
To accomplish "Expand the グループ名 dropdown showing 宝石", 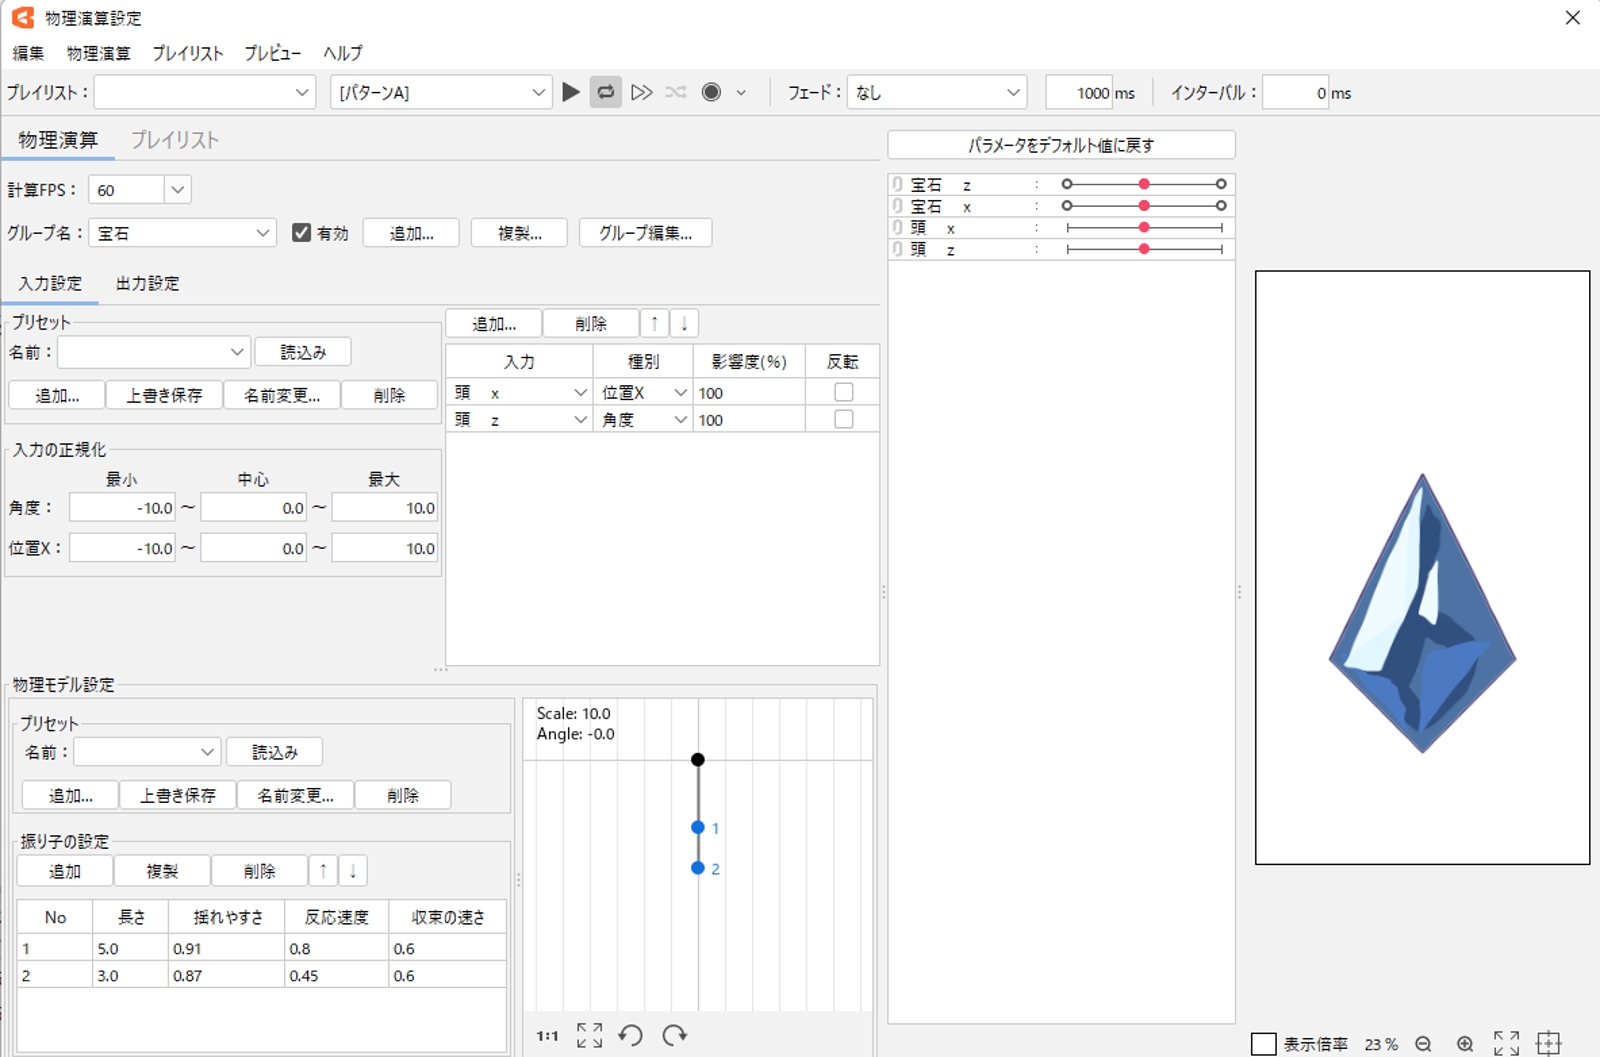I will (262, 233).
